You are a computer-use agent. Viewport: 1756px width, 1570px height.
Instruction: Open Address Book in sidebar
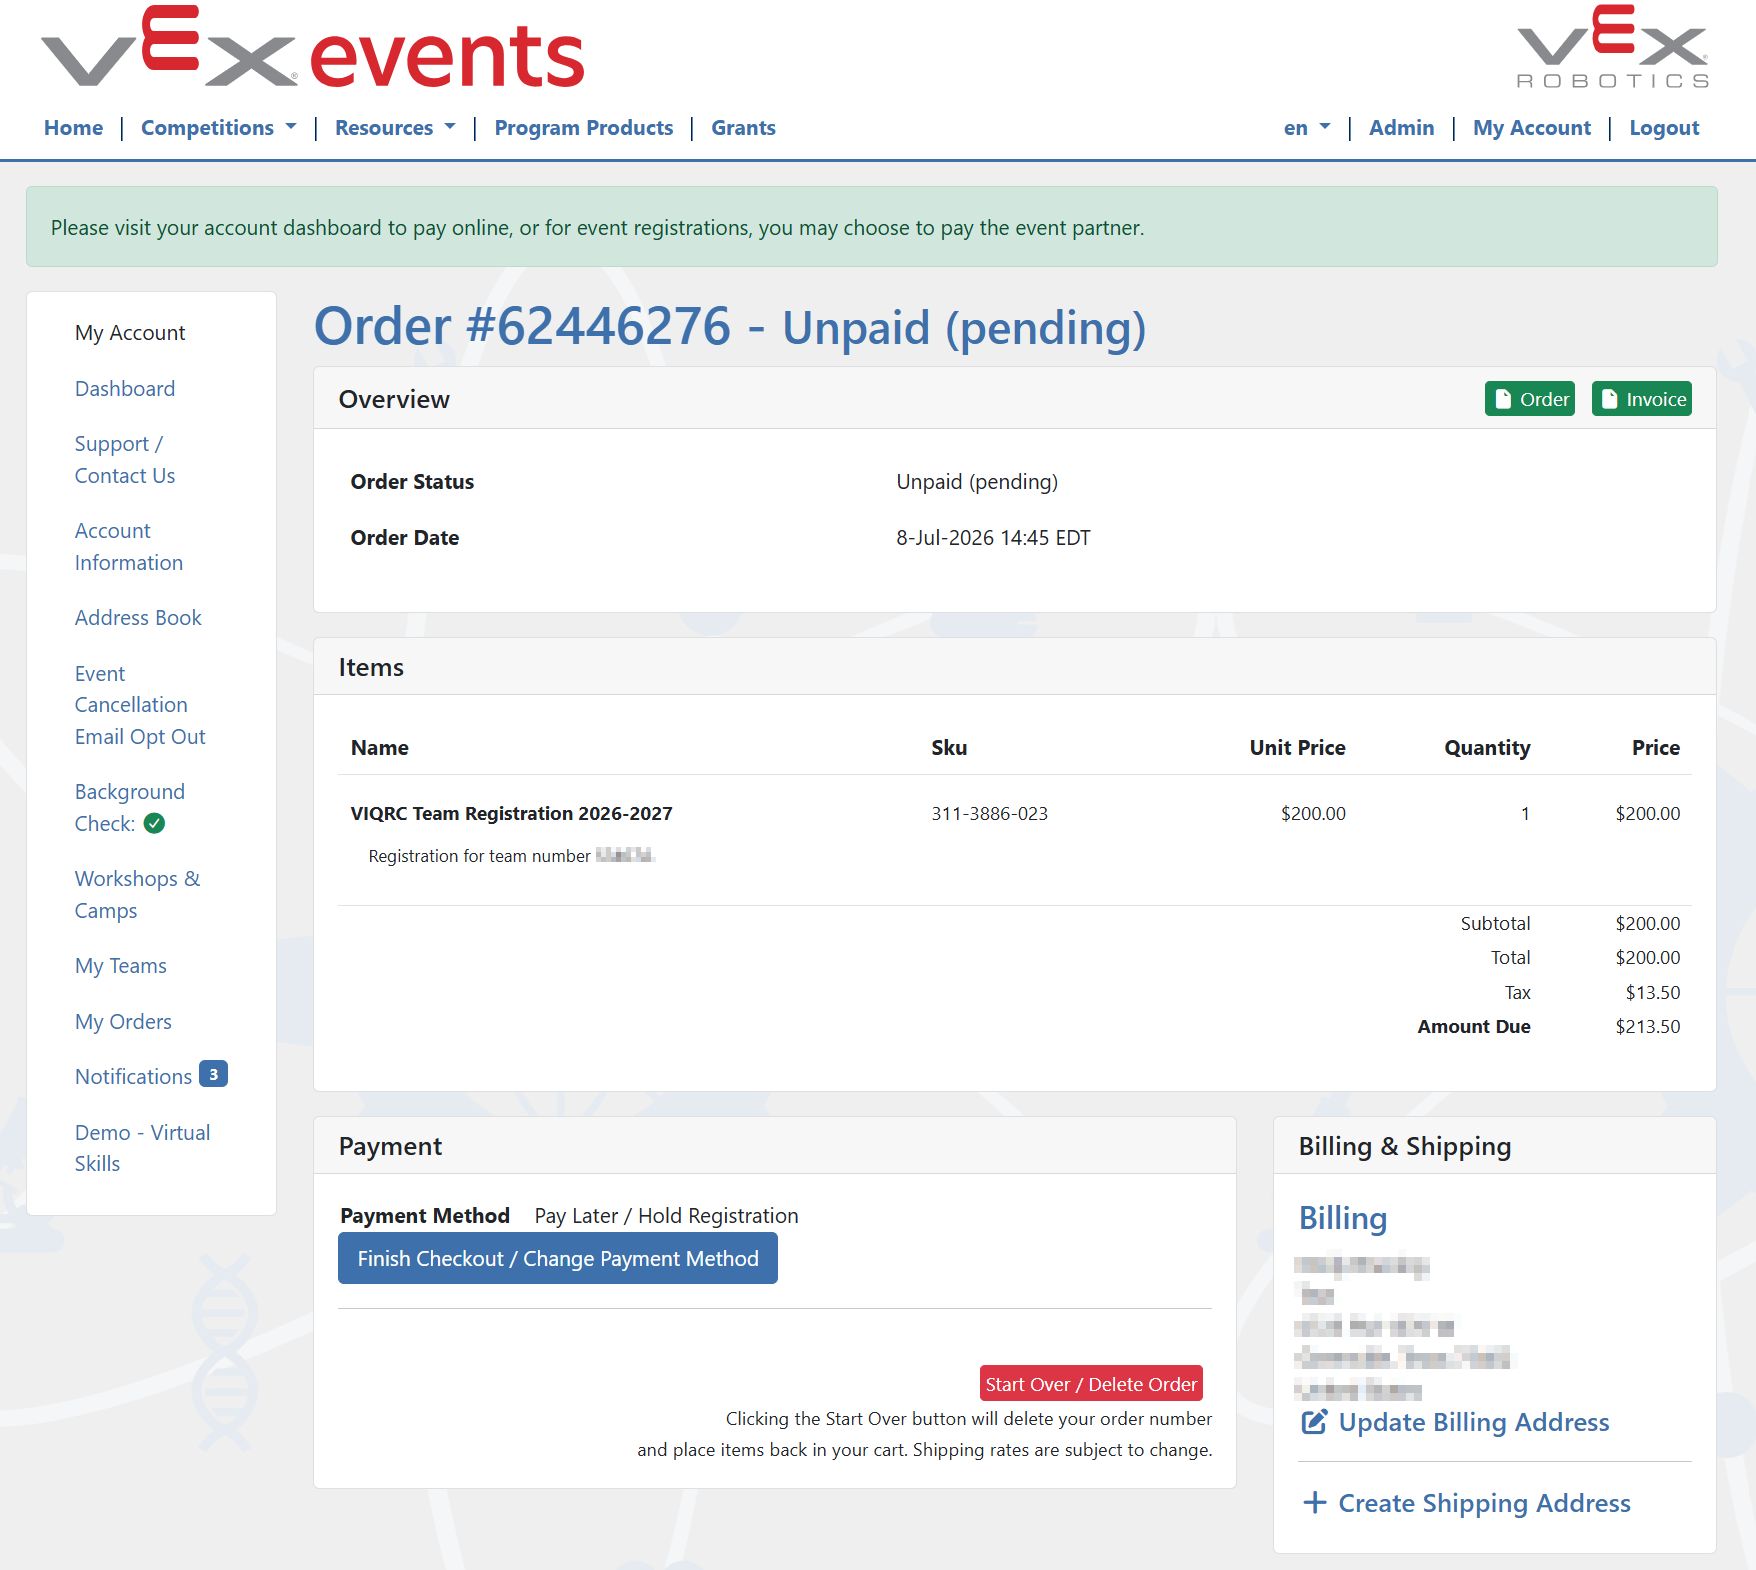[138, 617]
